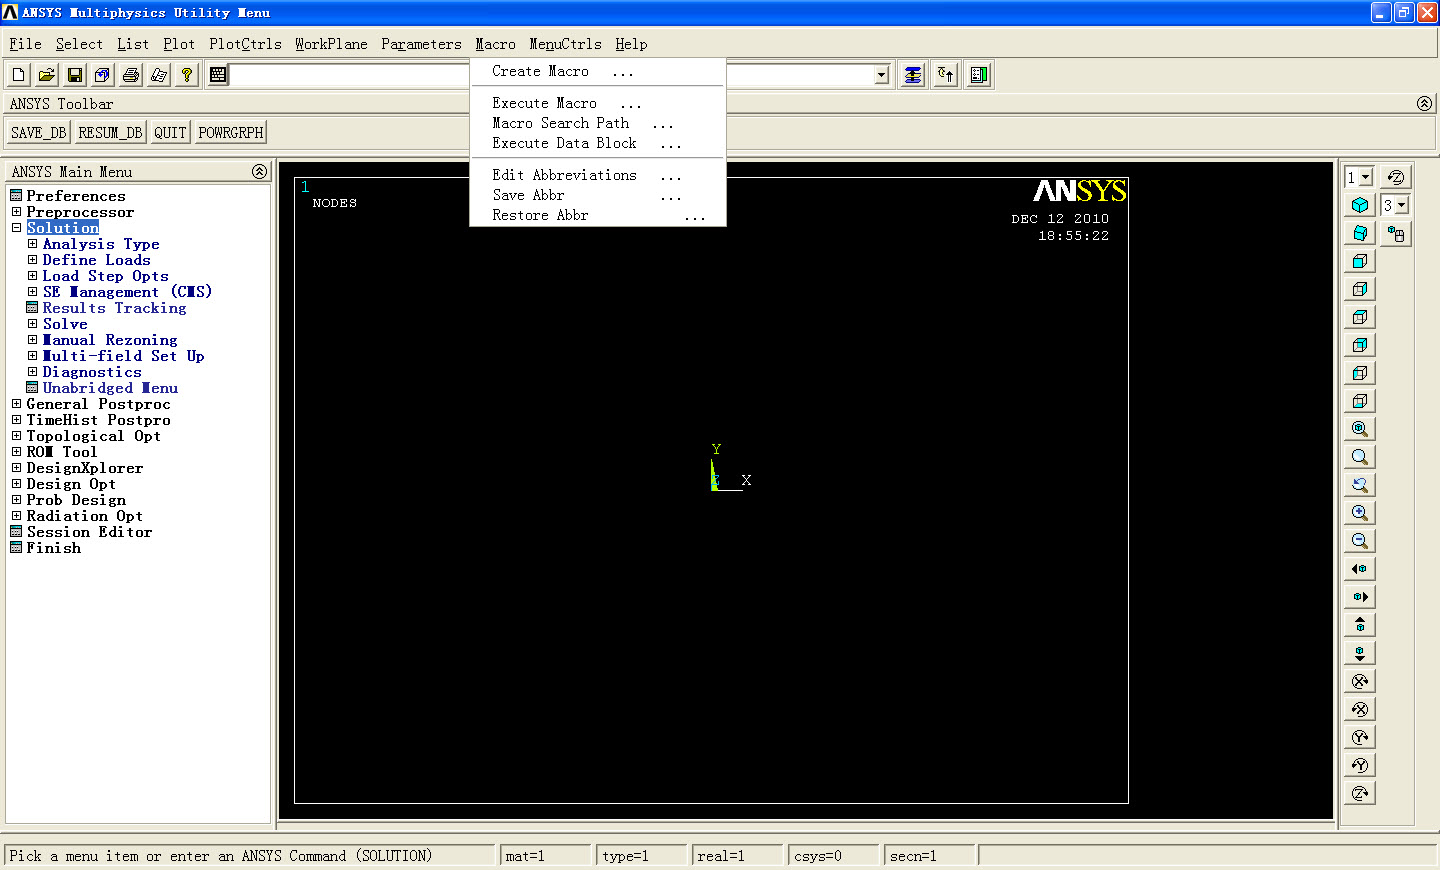Expand the Analysis Type node
Viewport: 1440px width, 870px height.
tap(32, 244)
